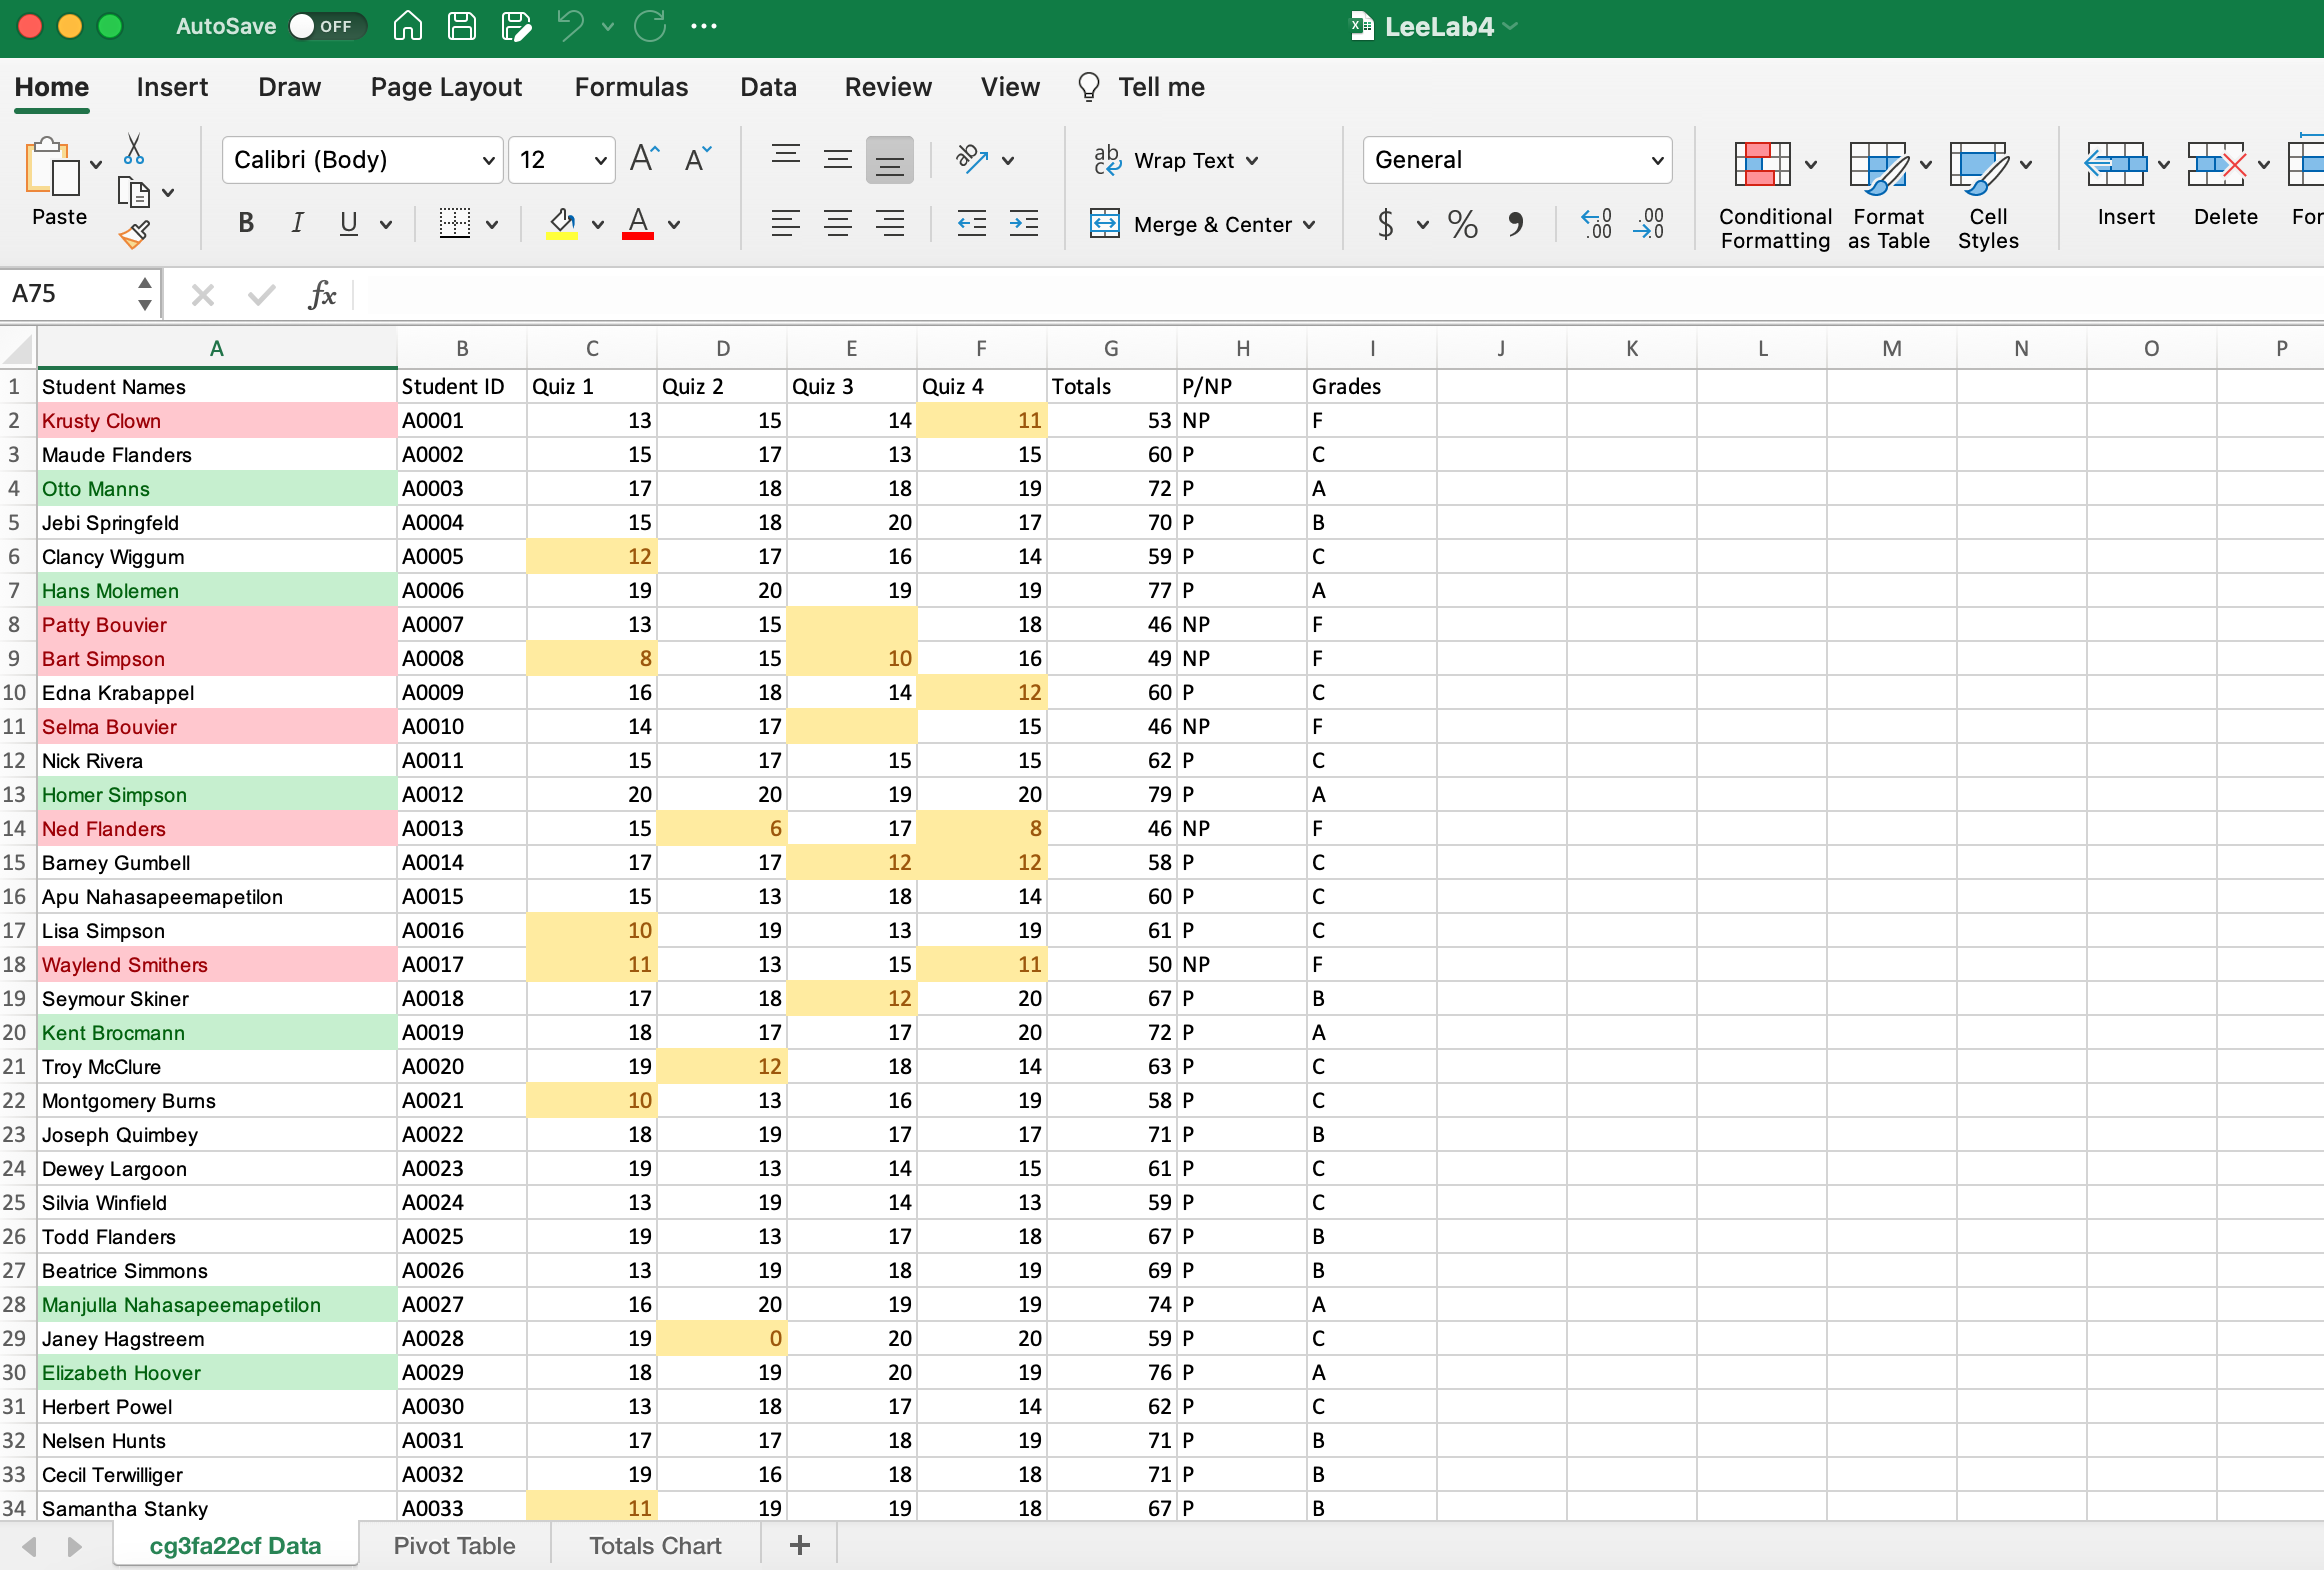Image resolution: width=2324 pixels, height=1570 pixels.
Task: Align text left
Action: coord(786,223)
